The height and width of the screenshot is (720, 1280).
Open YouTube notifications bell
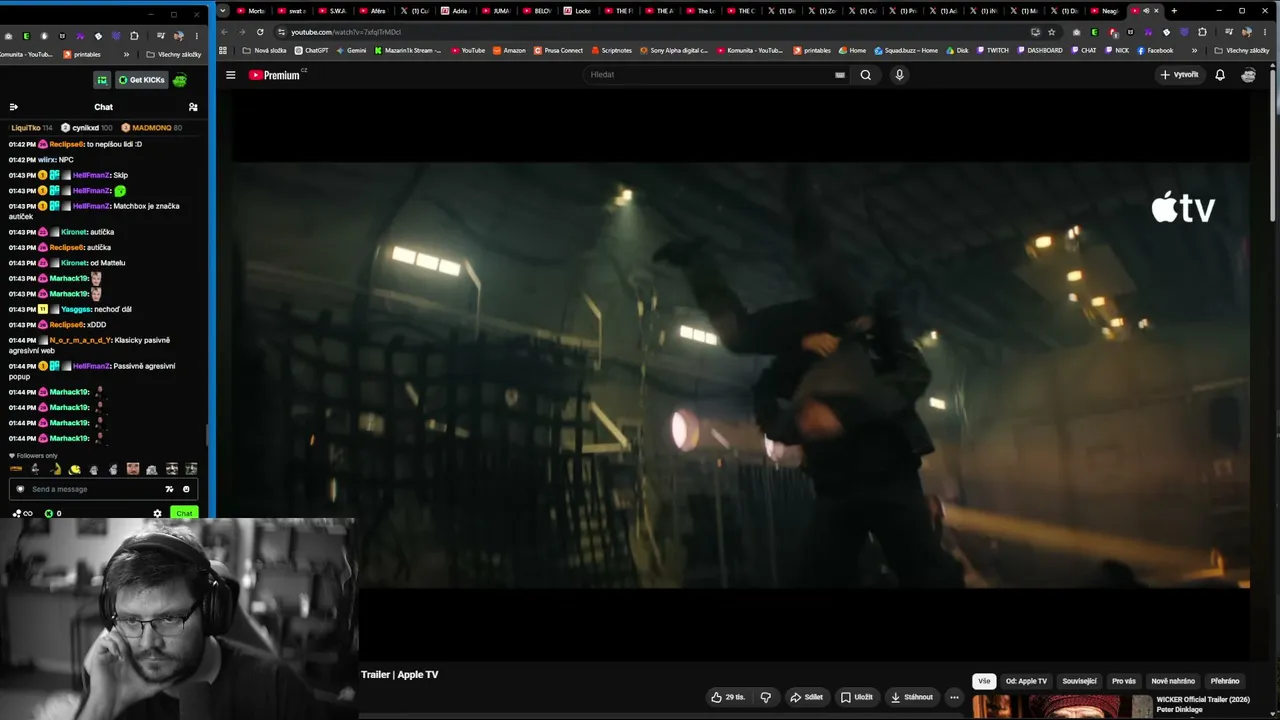[x=1220, y=75]
